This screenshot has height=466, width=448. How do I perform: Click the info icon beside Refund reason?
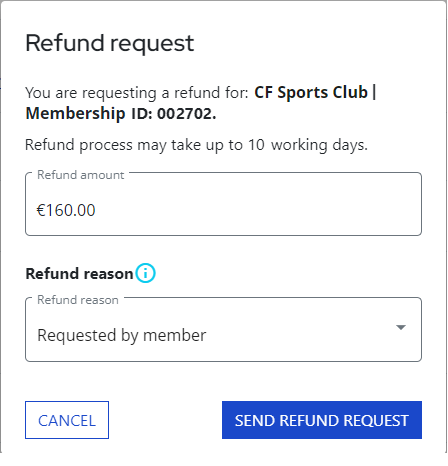click(x=145, y=273)
